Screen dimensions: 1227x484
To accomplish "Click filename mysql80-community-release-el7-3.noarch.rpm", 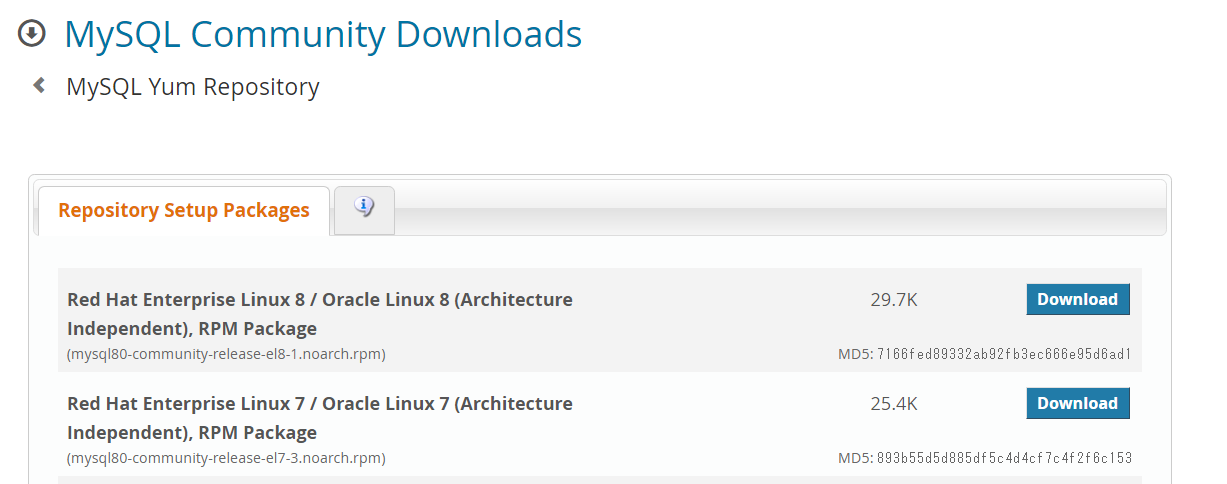I will tap(226, 458).
